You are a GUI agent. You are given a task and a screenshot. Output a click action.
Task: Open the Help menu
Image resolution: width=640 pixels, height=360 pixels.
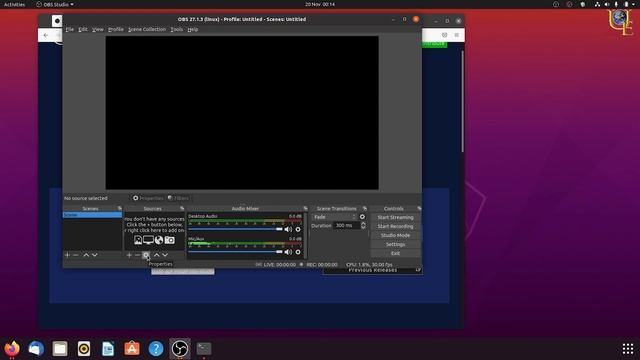tap(193, 29)
